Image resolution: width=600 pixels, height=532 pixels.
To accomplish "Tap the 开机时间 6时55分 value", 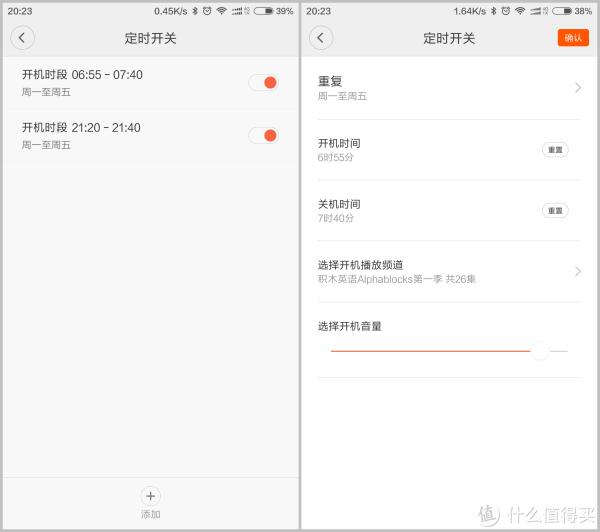I will (x=336, y=157).
